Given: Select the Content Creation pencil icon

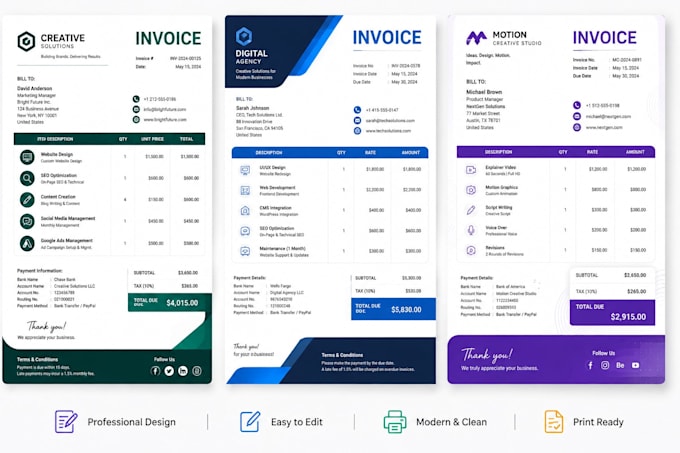Looking at the screenshot, I should tap(27, 199).
